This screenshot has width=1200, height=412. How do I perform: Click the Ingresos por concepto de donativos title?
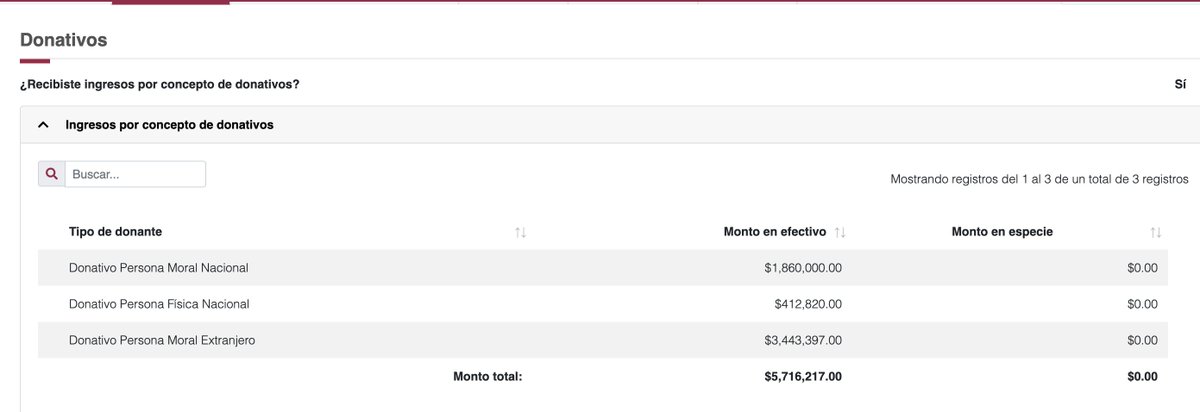[x=169, y=125]
